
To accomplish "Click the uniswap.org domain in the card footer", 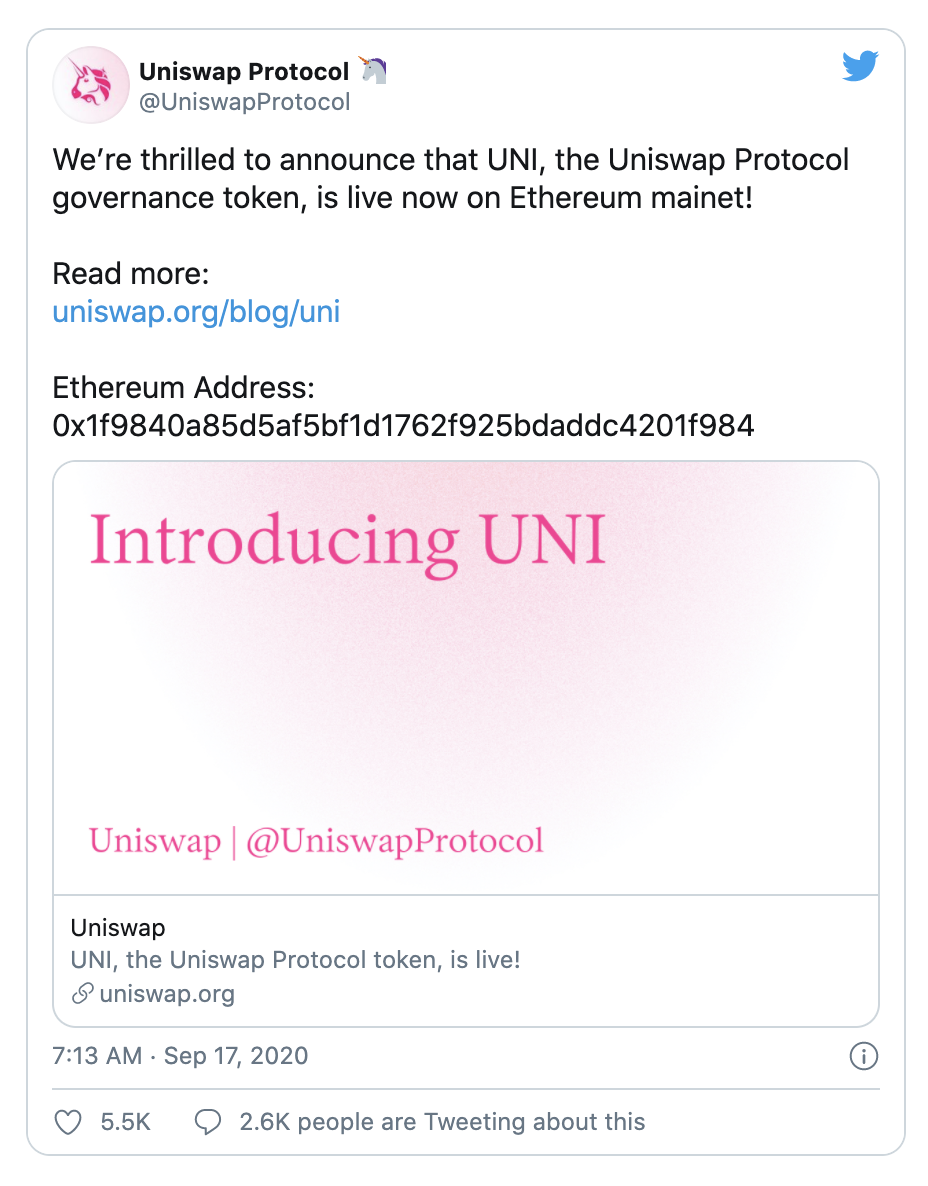I will [x=167, y=994].
